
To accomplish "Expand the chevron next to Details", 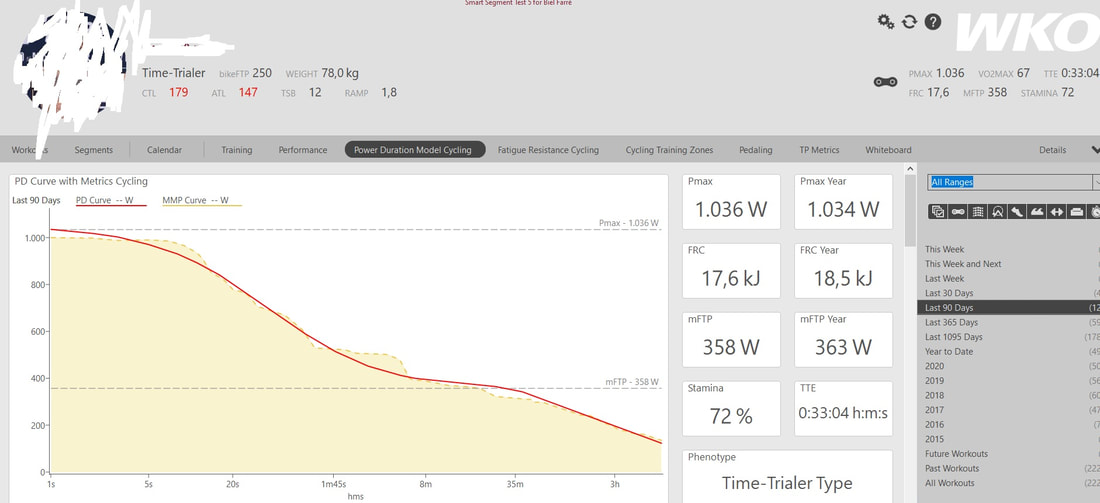I will [x=1095, y=149].
